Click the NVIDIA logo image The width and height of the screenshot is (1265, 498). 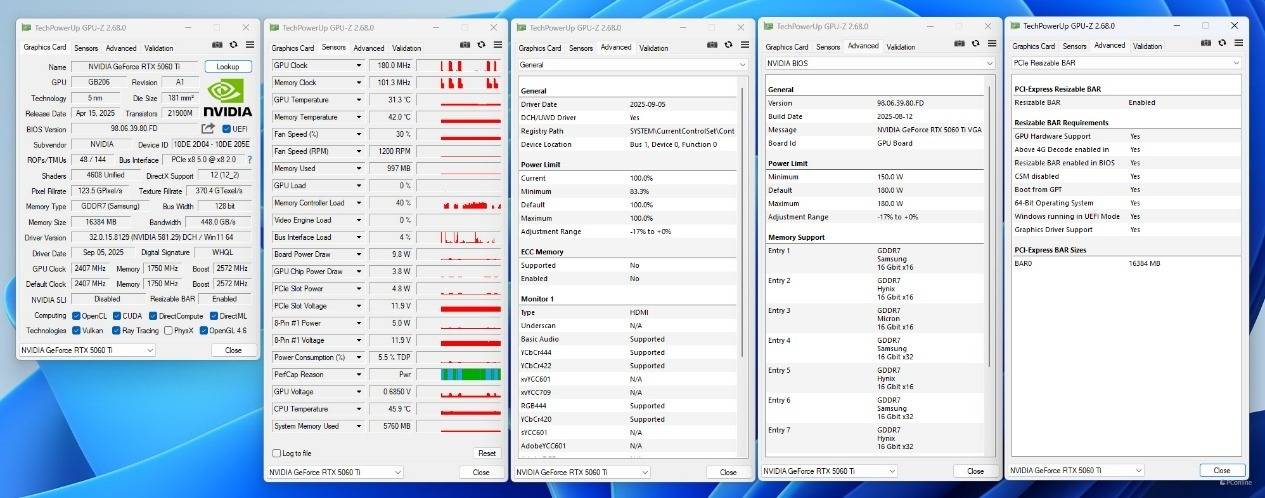point(228,98)
